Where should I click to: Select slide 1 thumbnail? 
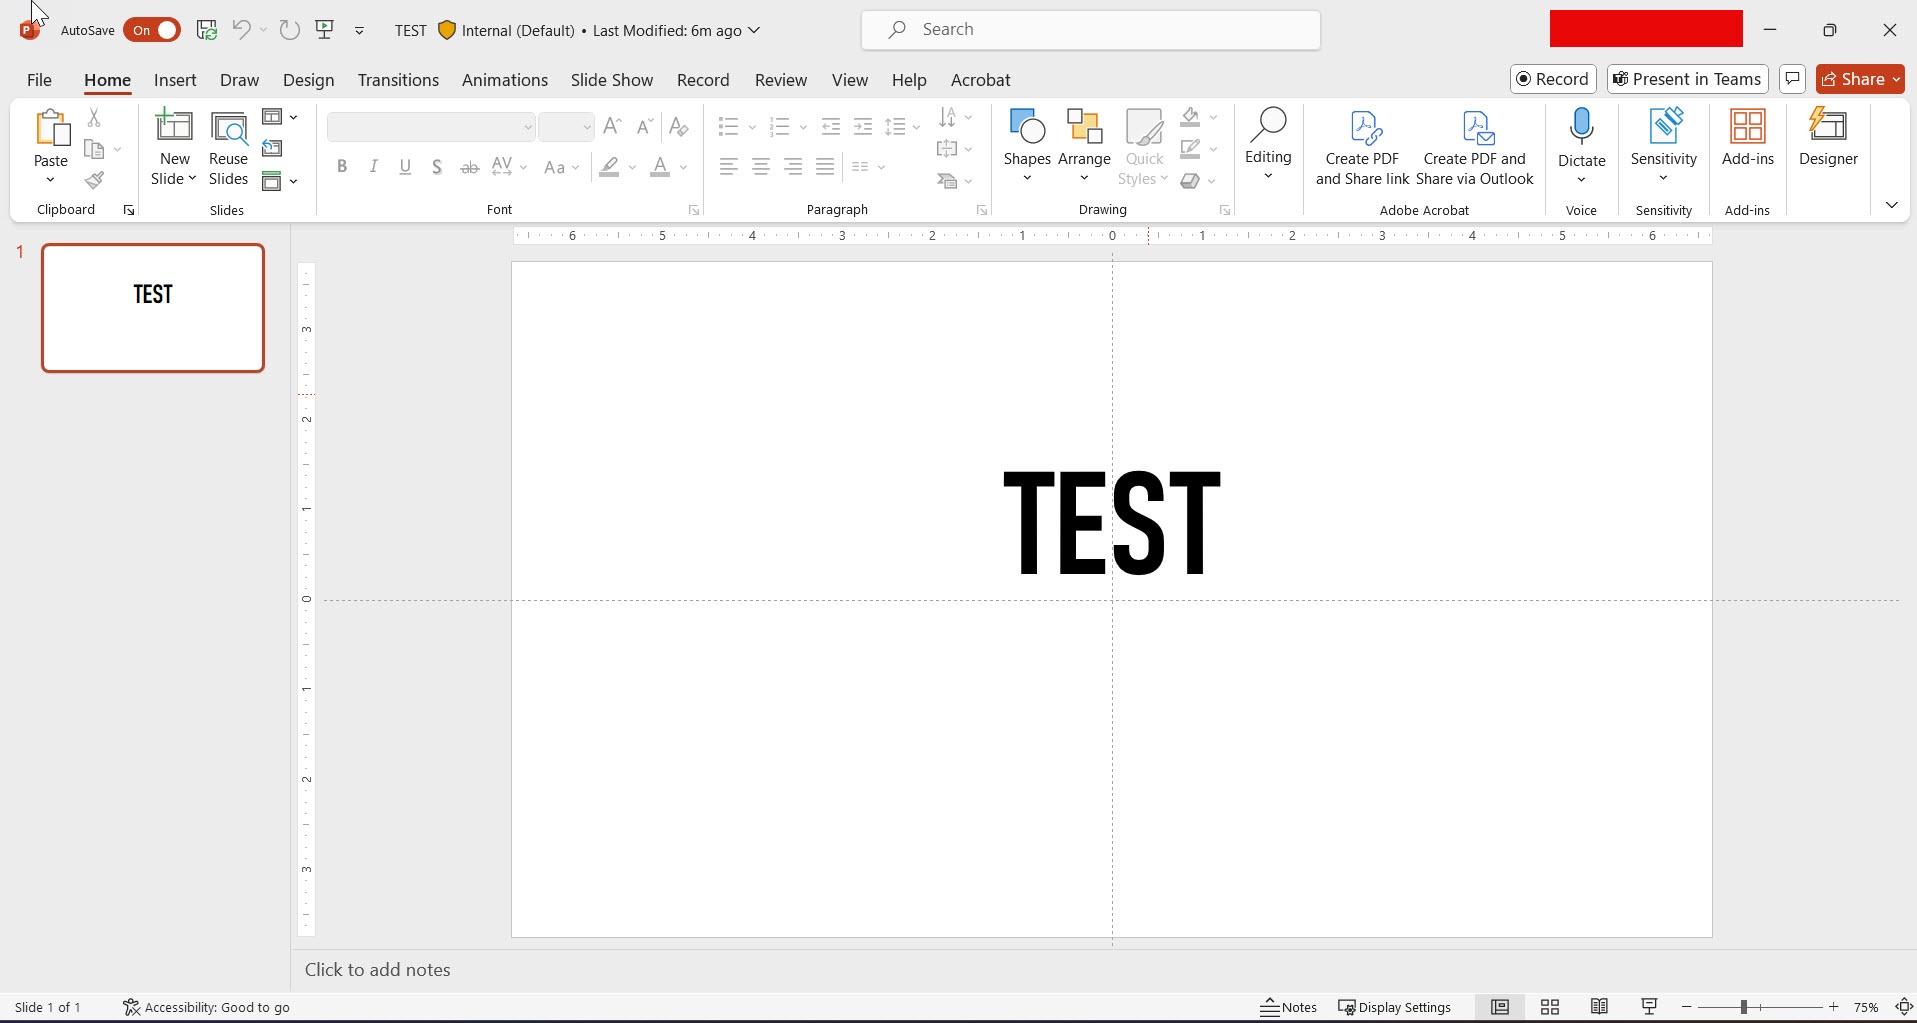(x=153, y=307)
